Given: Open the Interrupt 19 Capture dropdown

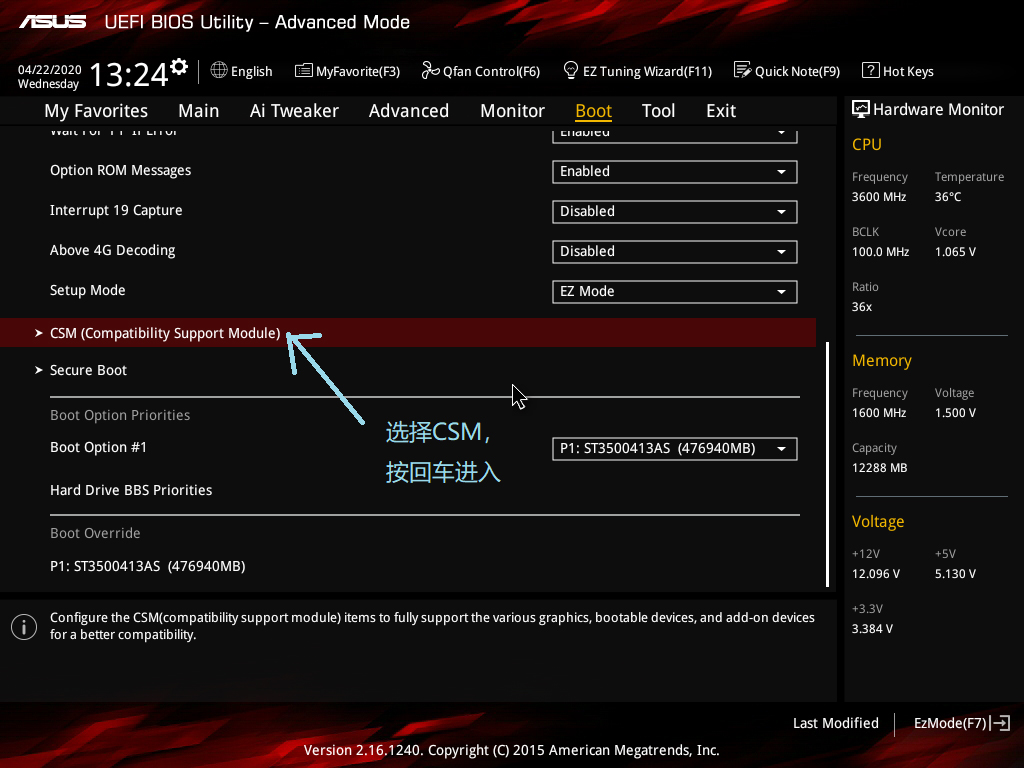Looking at the screenshot, I should point(675,212).
